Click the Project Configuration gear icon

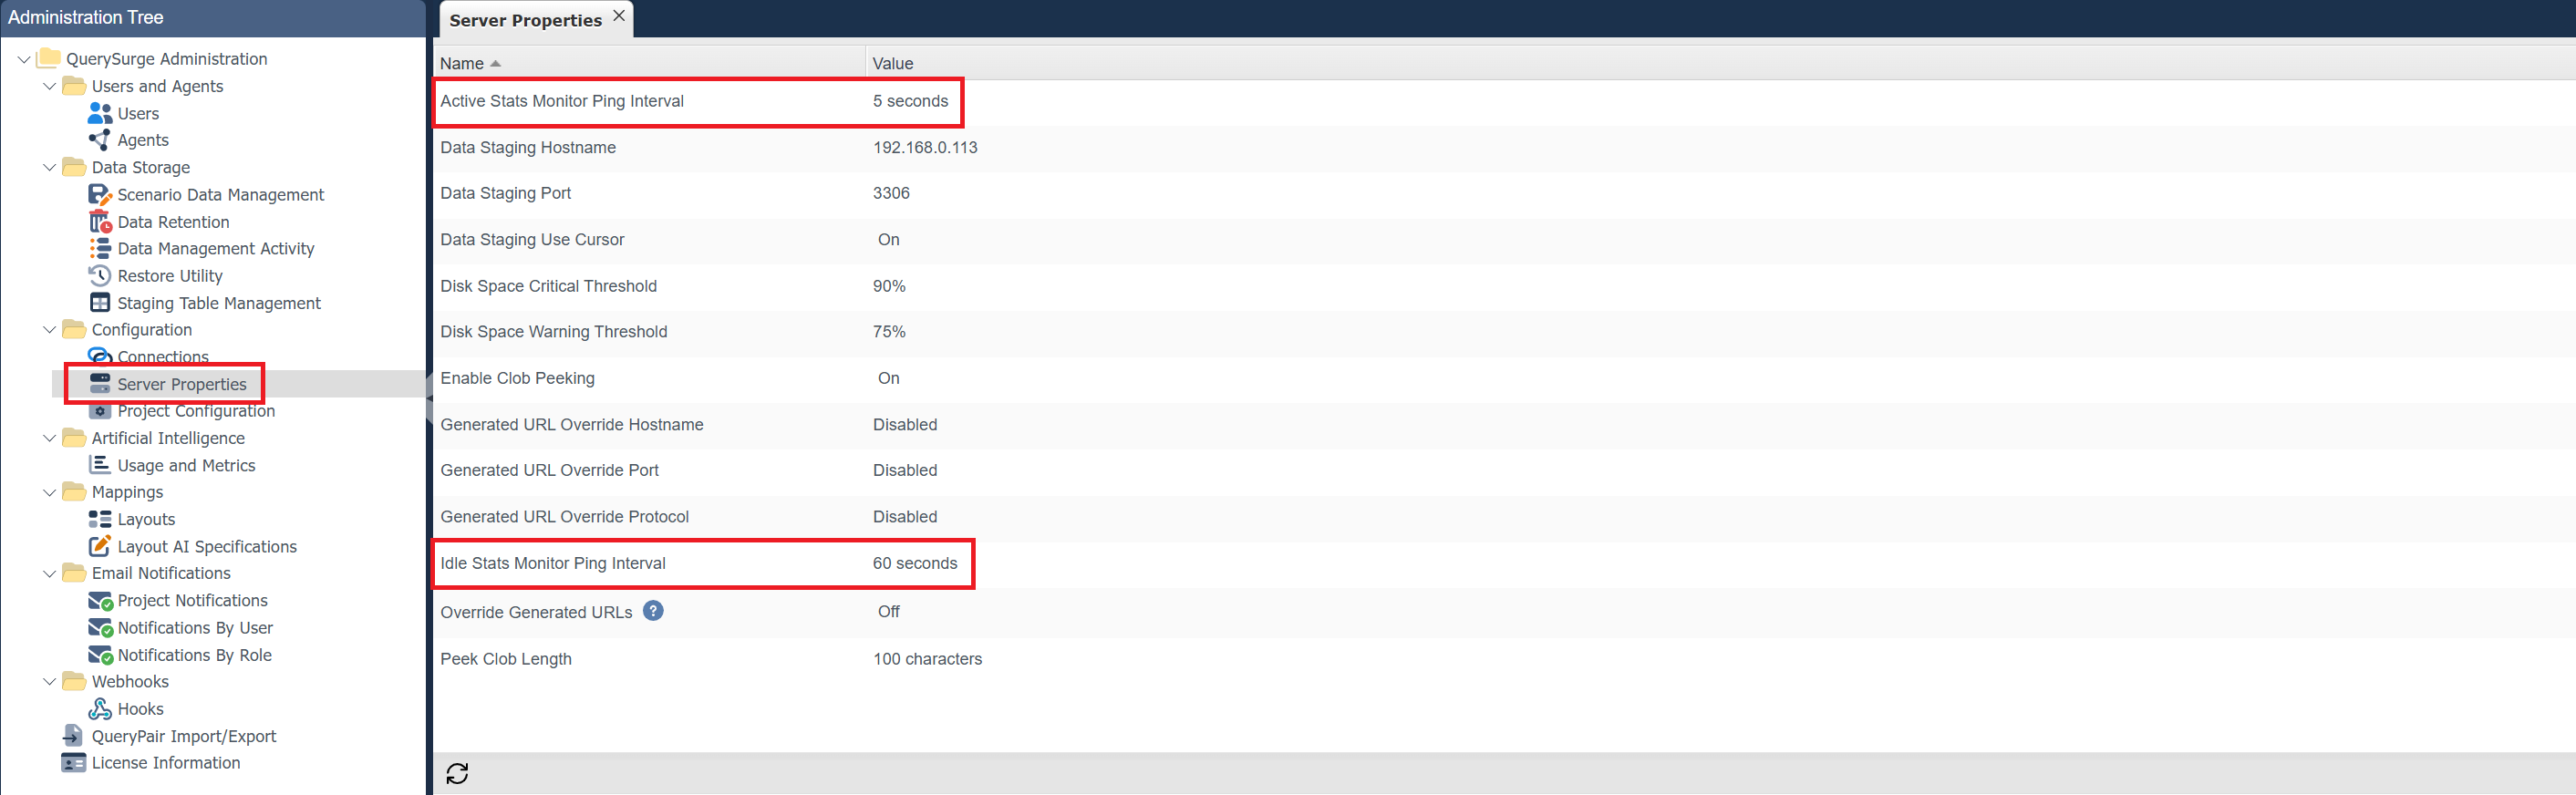point(100,410)
